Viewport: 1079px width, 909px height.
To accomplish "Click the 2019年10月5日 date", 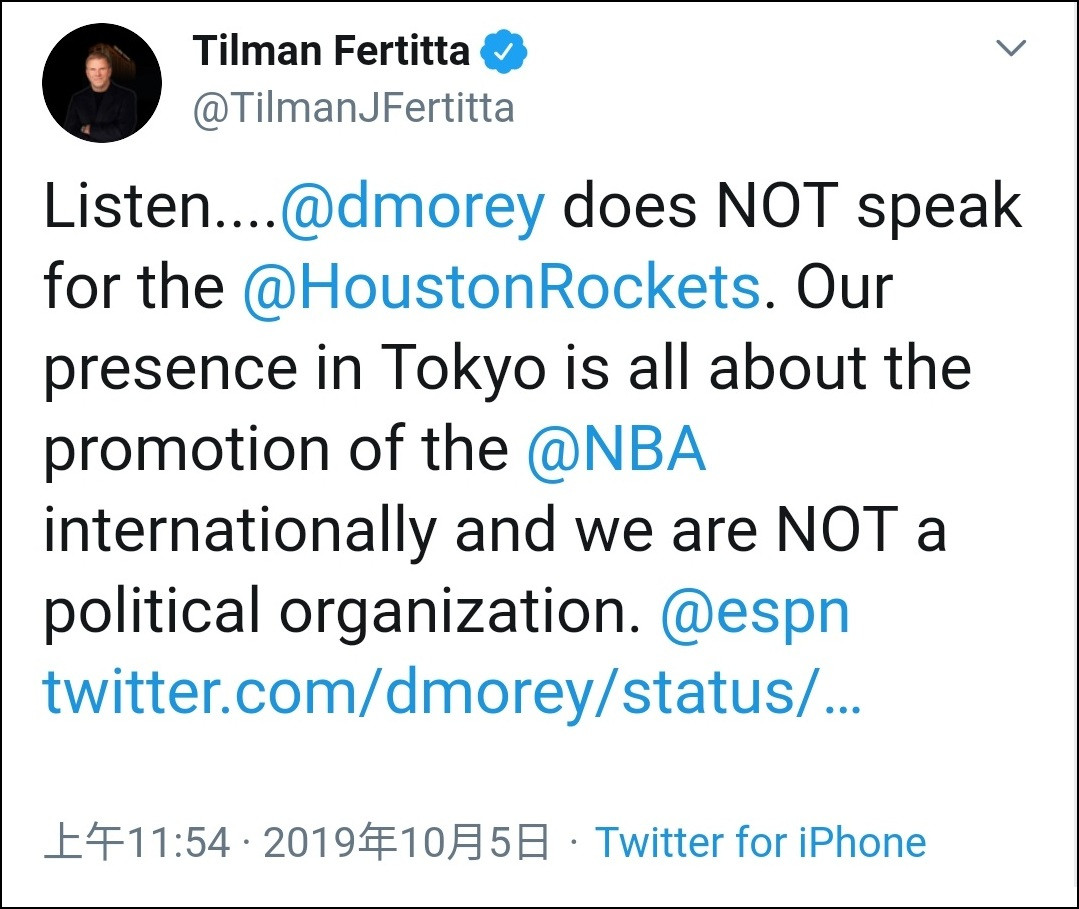I will [406, 843].
